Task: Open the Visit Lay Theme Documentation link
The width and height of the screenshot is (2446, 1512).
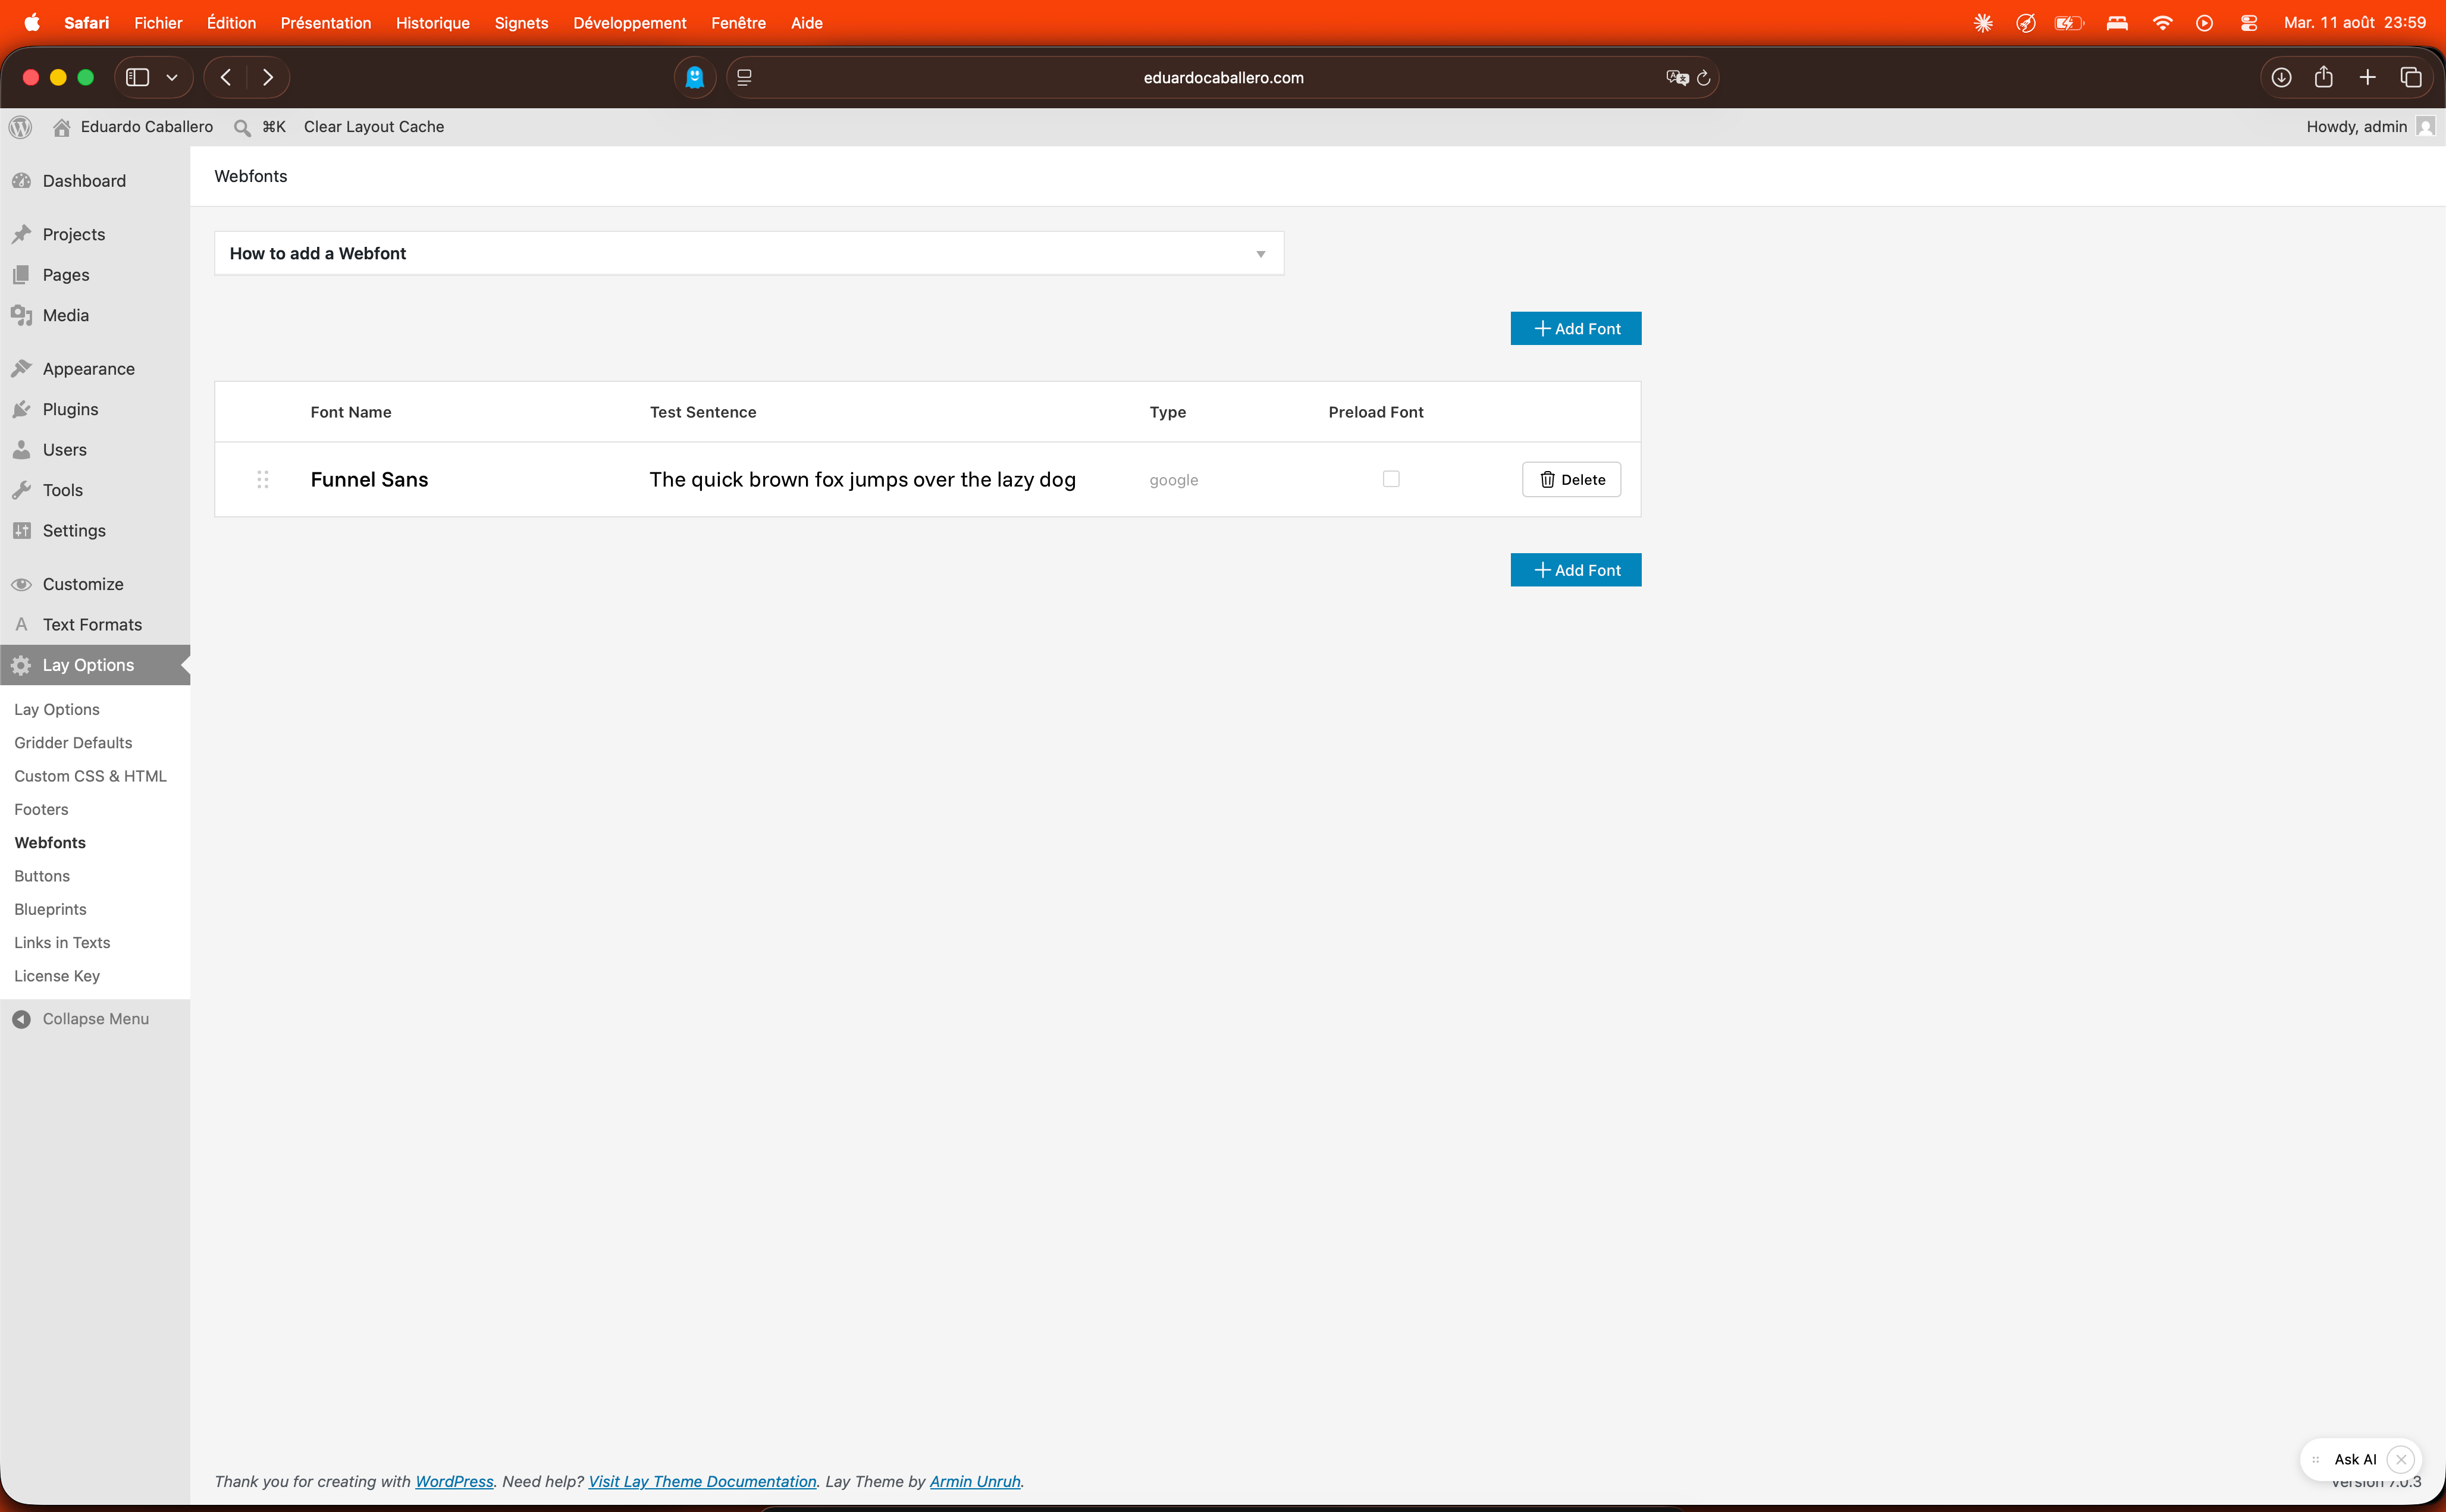Action: 702,1481
